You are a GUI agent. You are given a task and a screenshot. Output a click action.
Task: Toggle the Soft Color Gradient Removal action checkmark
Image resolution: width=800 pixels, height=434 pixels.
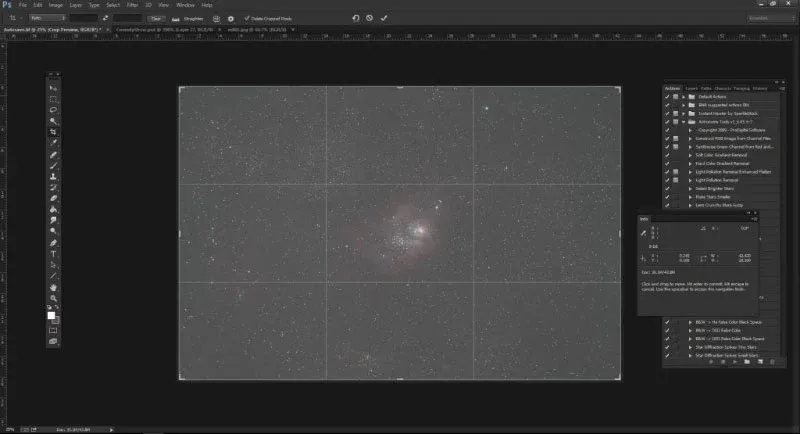coord(667,154)
